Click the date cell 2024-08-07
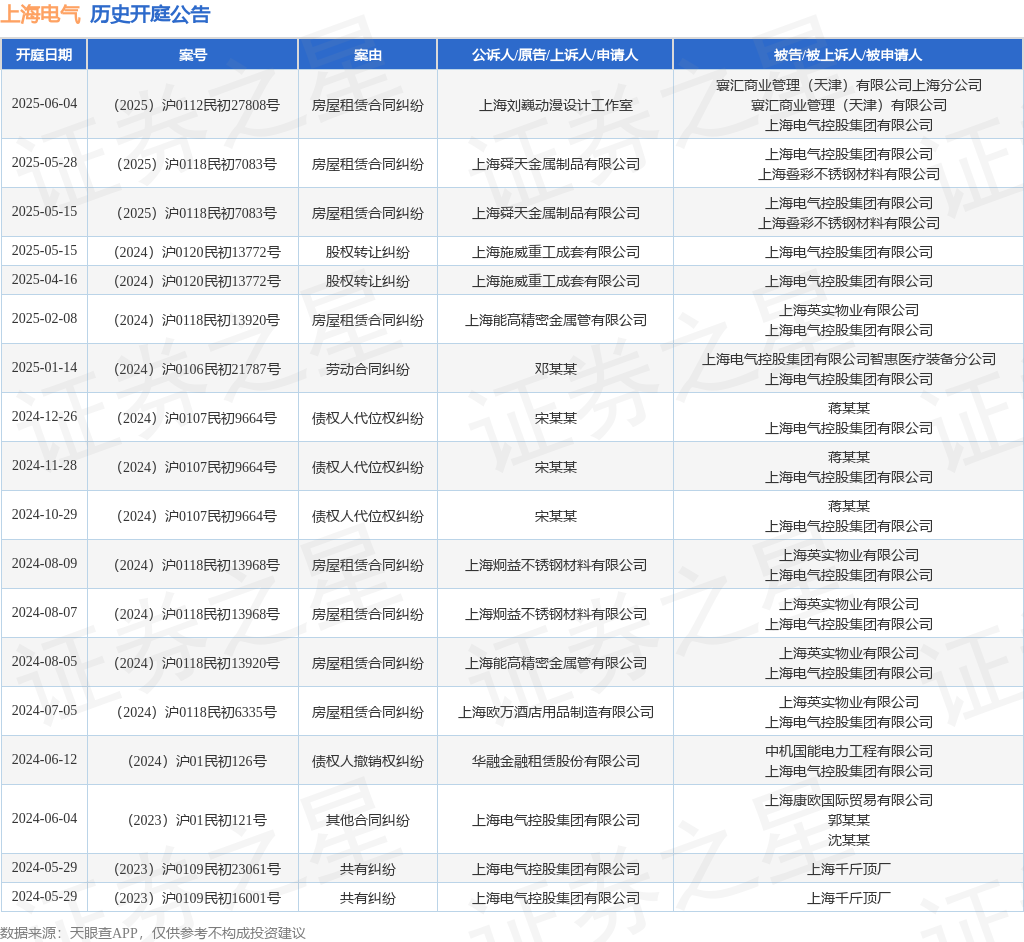This screenshot has height=942, width=1024. 44,613
